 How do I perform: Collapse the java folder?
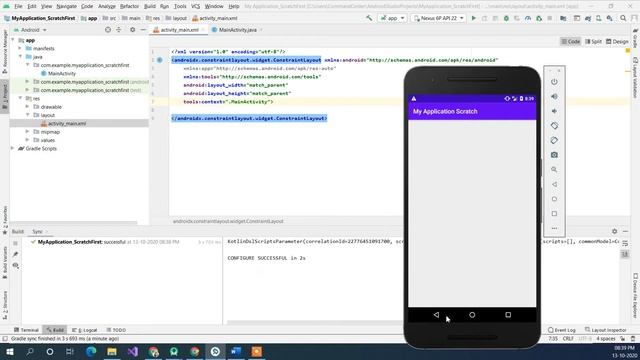coord(20,57)
